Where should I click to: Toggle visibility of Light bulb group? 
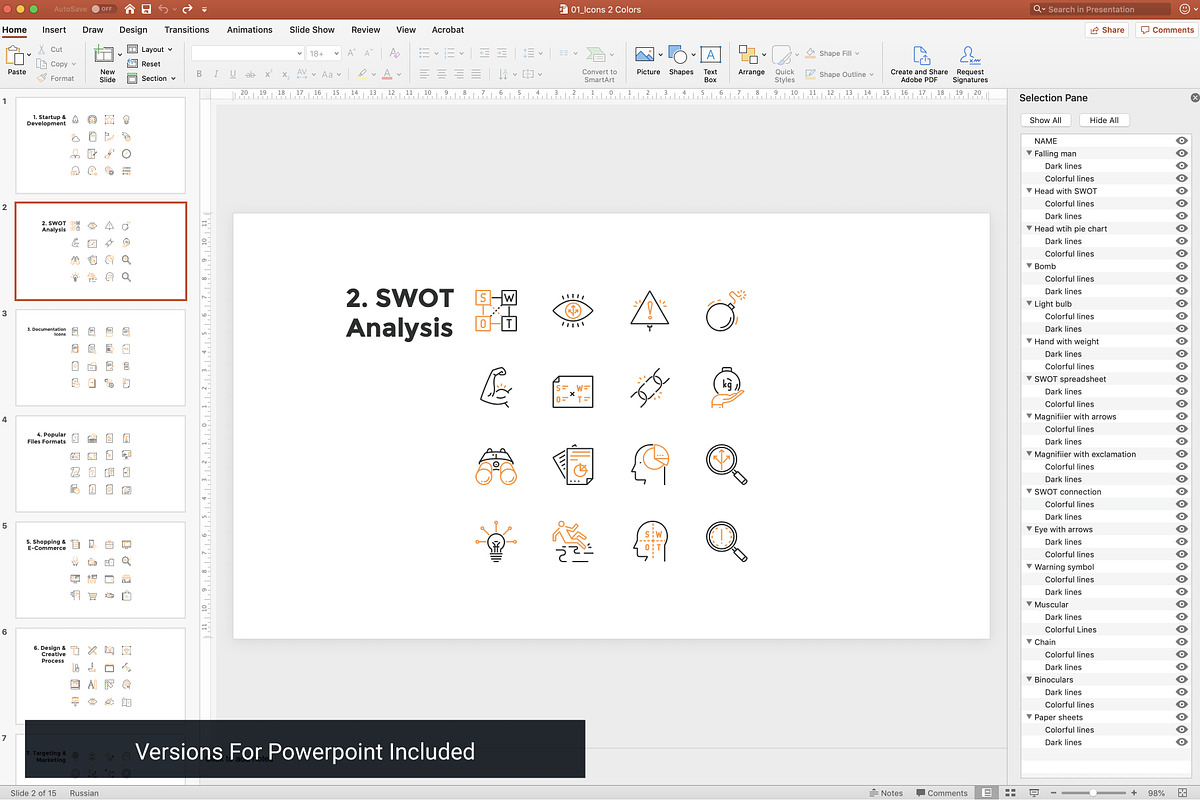click(x=1181, y=304)
